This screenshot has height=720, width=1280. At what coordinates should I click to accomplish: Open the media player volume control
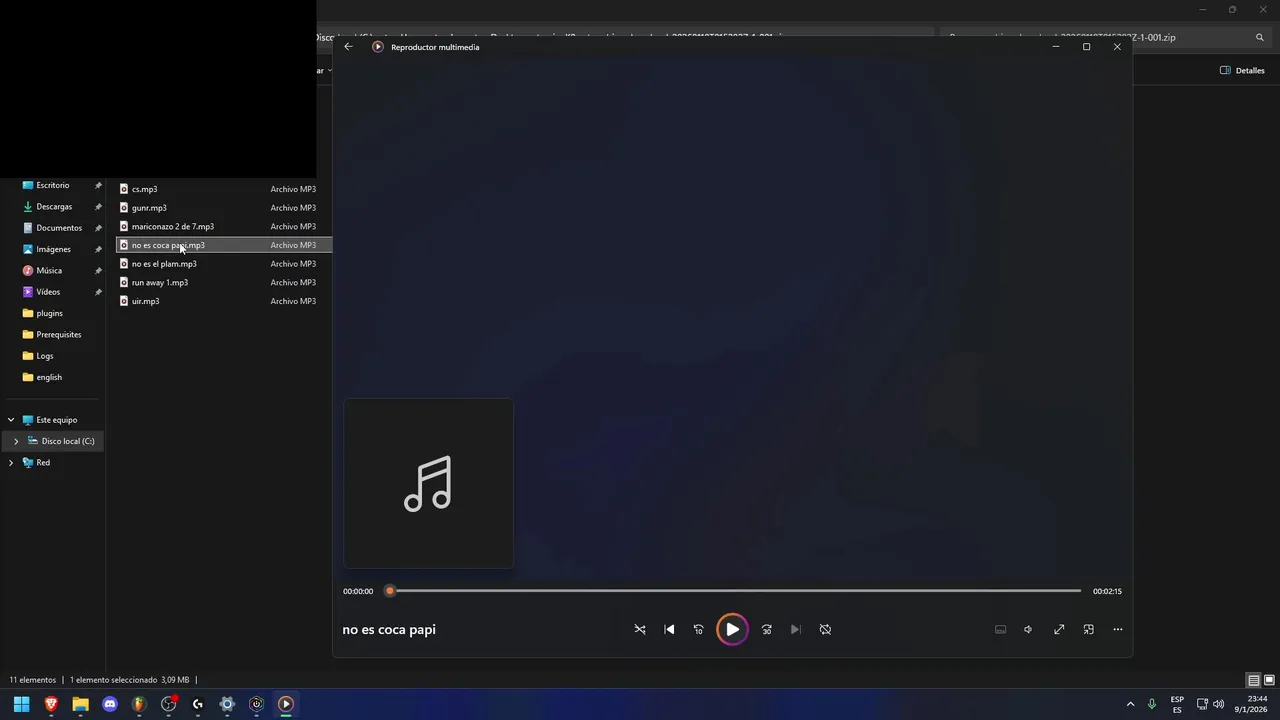click(x=1028, y=629)
